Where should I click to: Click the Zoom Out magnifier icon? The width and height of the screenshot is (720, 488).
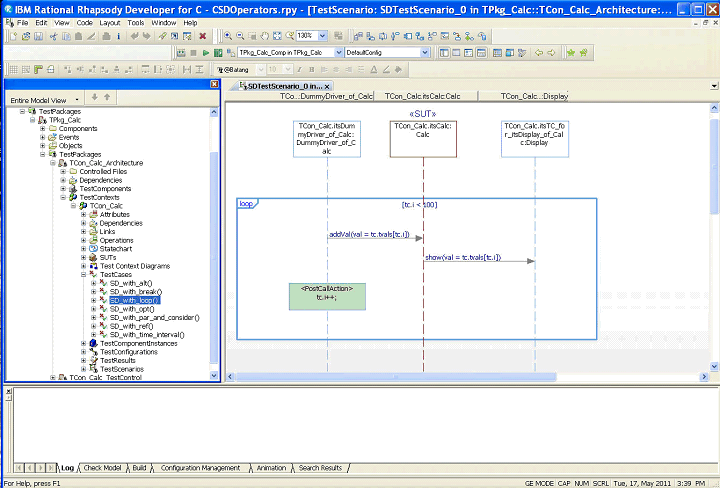[x=240, y=36]
